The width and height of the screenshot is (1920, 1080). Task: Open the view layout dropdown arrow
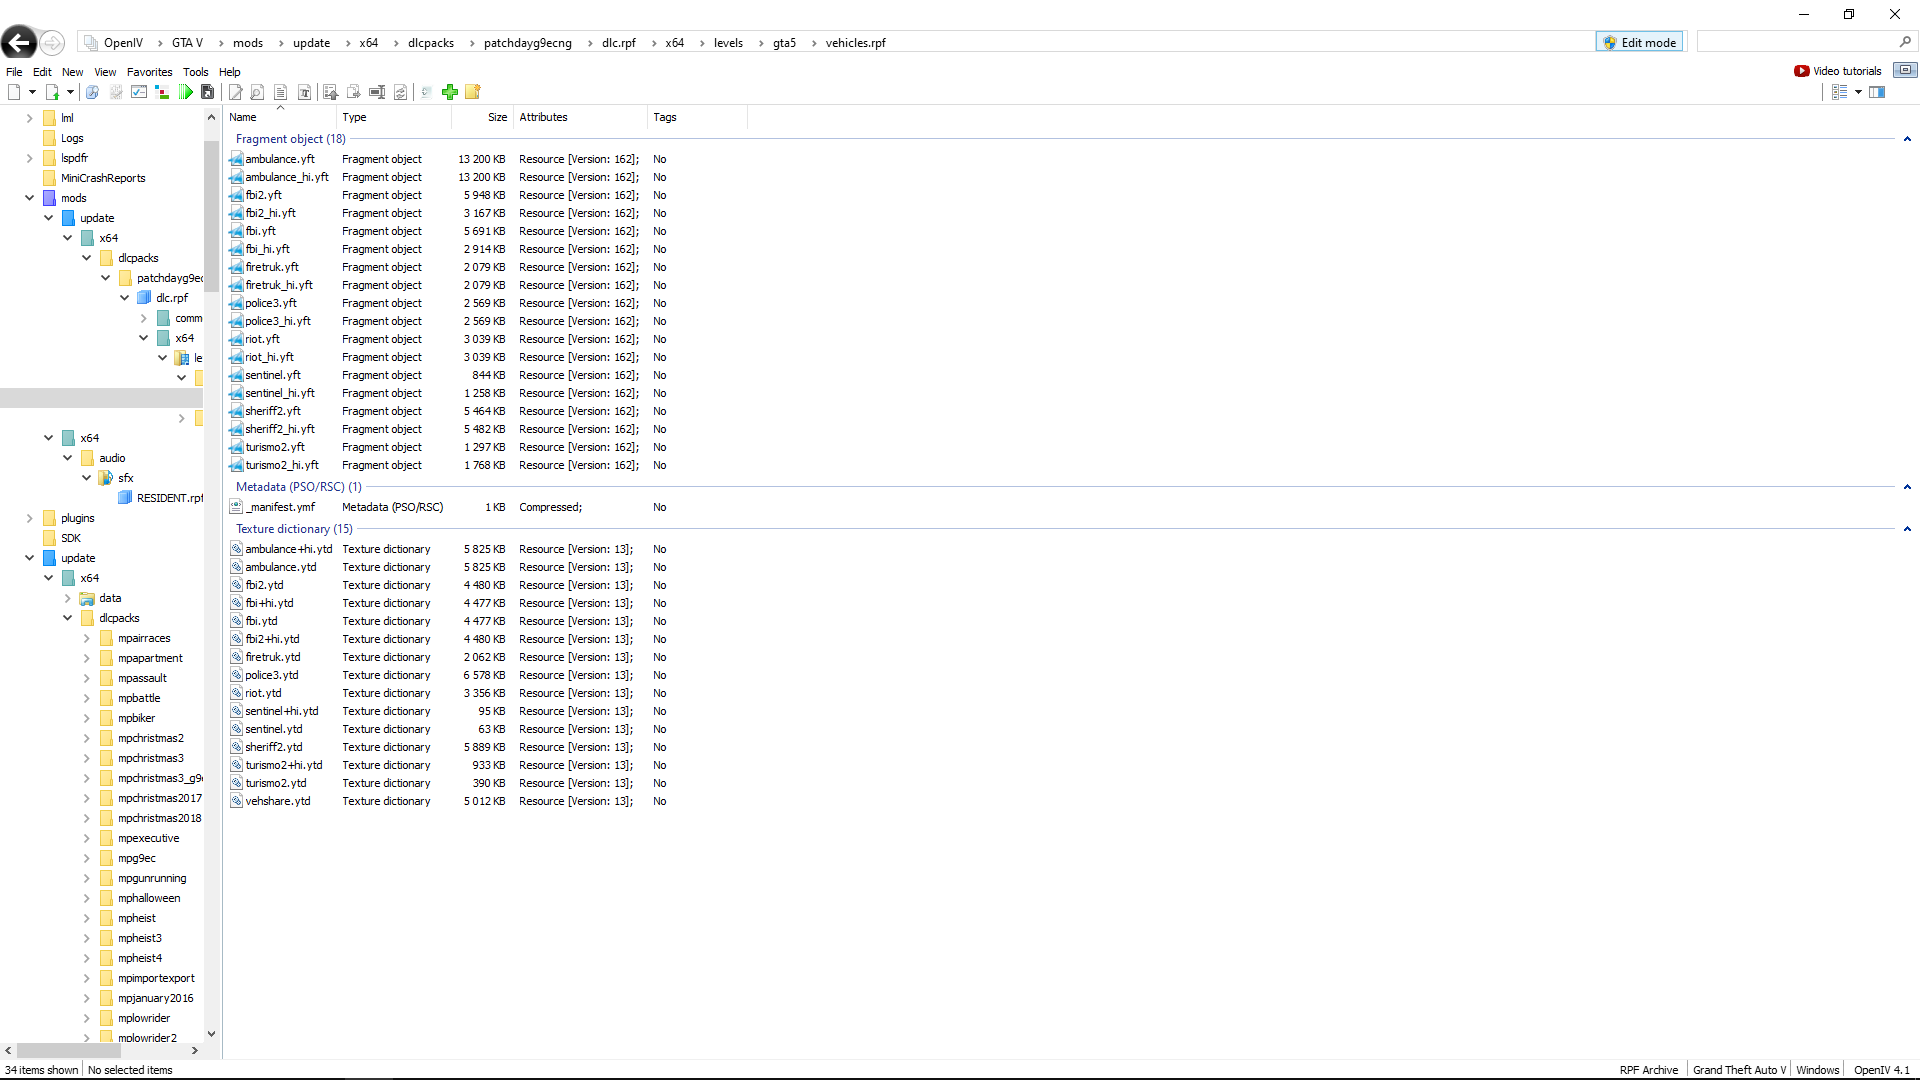pos(1858,92)
